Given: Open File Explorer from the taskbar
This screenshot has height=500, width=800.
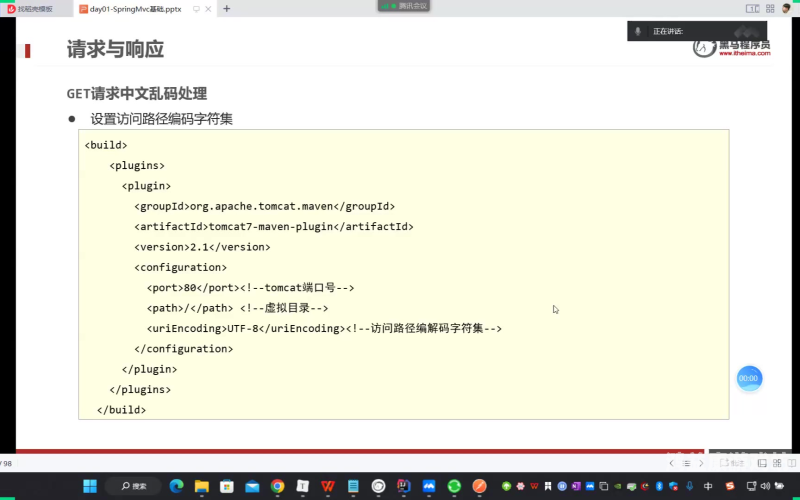Looking at the screenshot, I should pyautogui.click(x=202, y=486).
